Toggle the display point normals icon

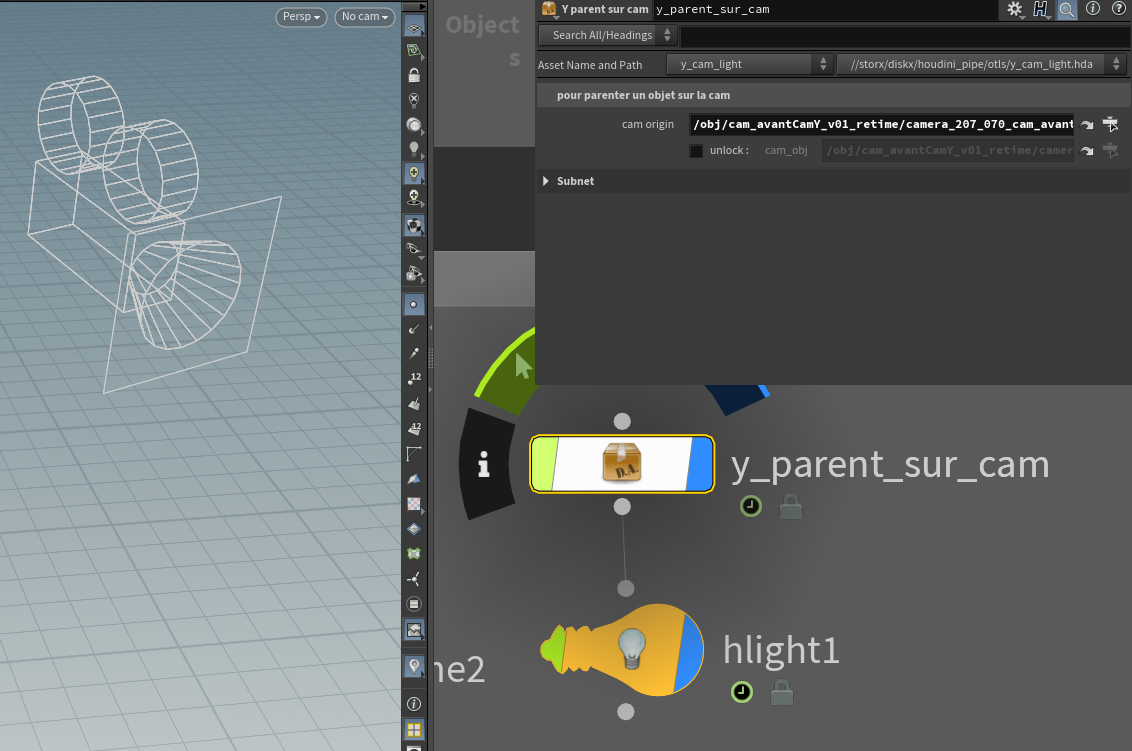[x=414, y=329]
